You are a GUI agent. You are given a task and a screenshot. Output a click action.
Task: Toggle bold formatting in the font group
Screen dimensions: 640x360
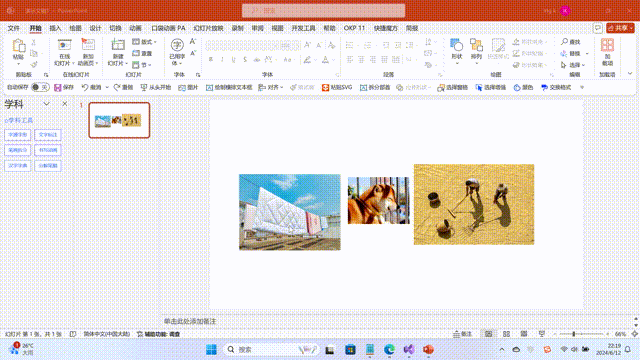click(211, 60)
